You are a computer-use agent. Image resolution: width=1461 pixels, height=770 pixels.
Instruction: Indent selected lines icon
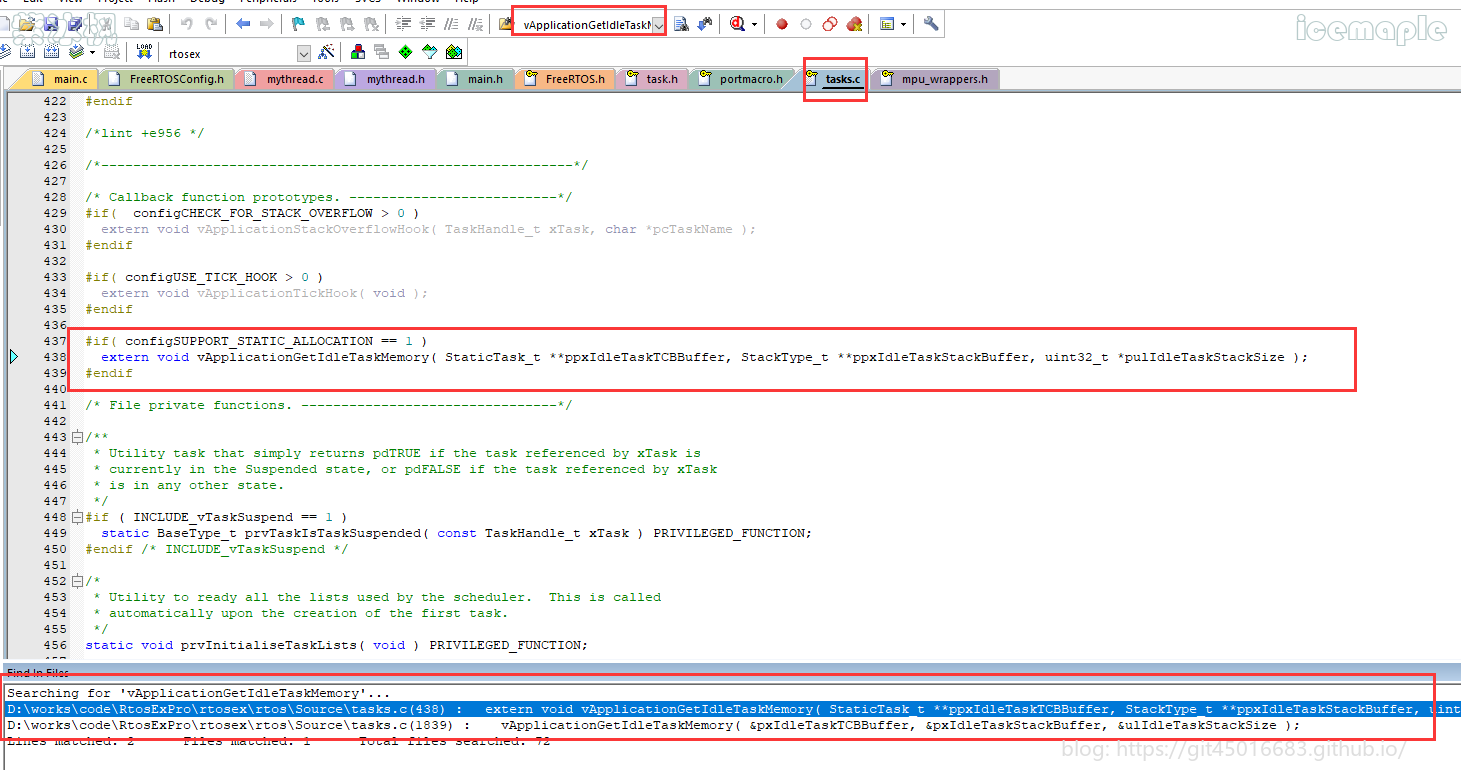403,23
